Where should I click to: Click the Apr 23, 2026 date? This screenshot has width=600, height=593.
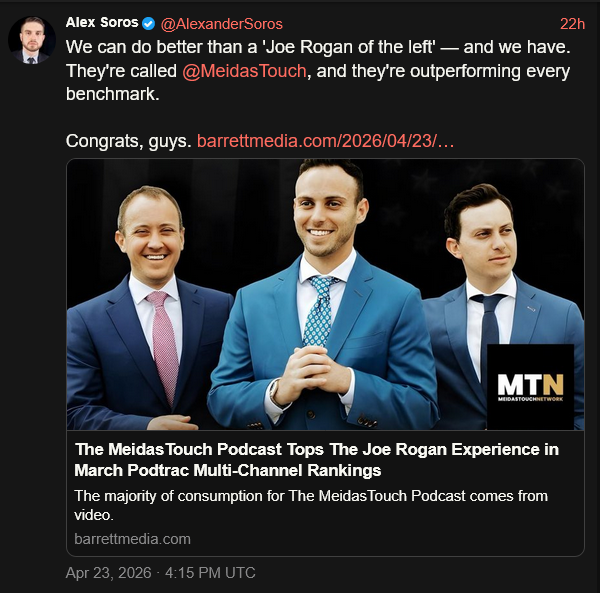click(x=105, y=573)
